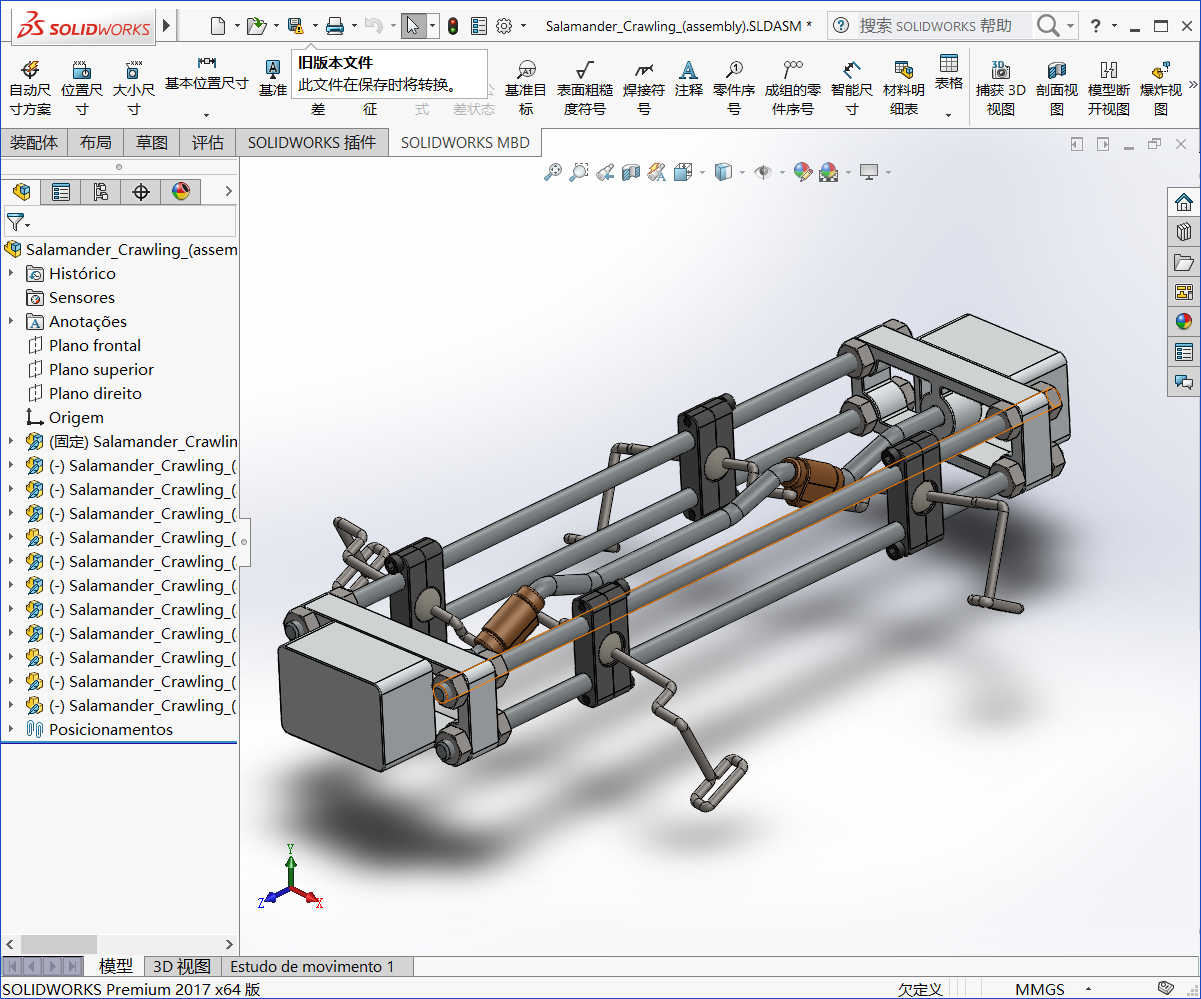Open the Options gear icon
This screenshot has height=999, width=1201.
click(x=504, y=26)
